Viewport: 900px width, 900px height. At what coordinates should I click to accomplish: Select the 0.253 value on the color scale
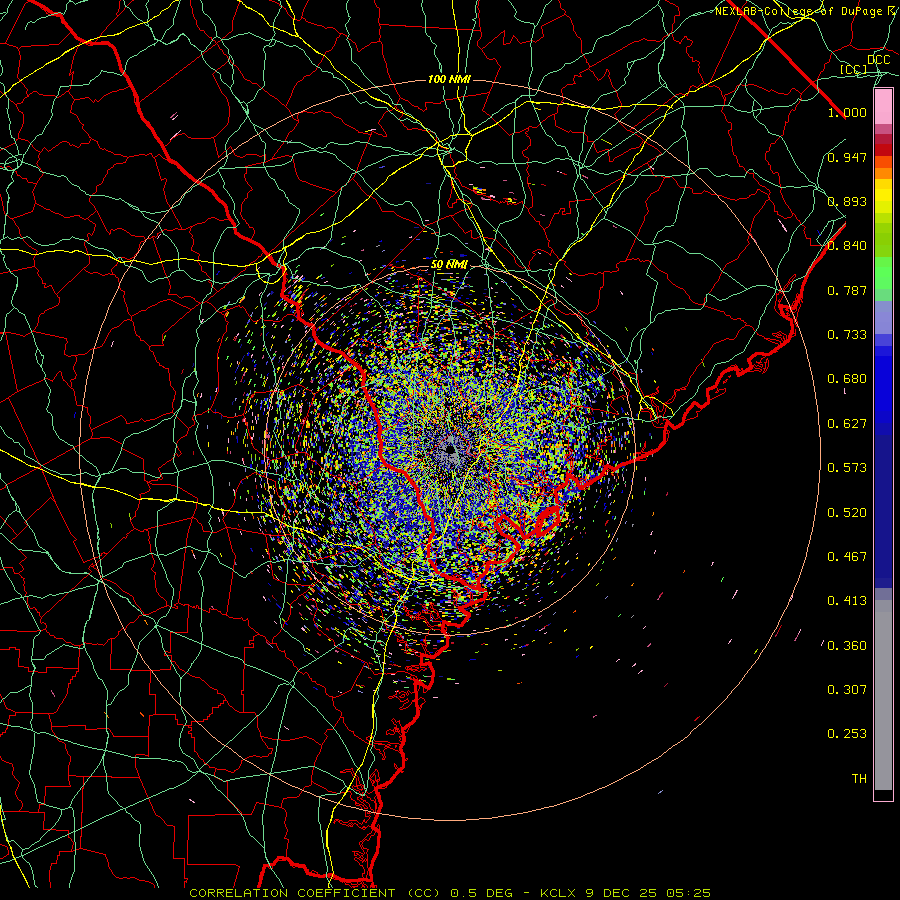click(x=847, y=734)
